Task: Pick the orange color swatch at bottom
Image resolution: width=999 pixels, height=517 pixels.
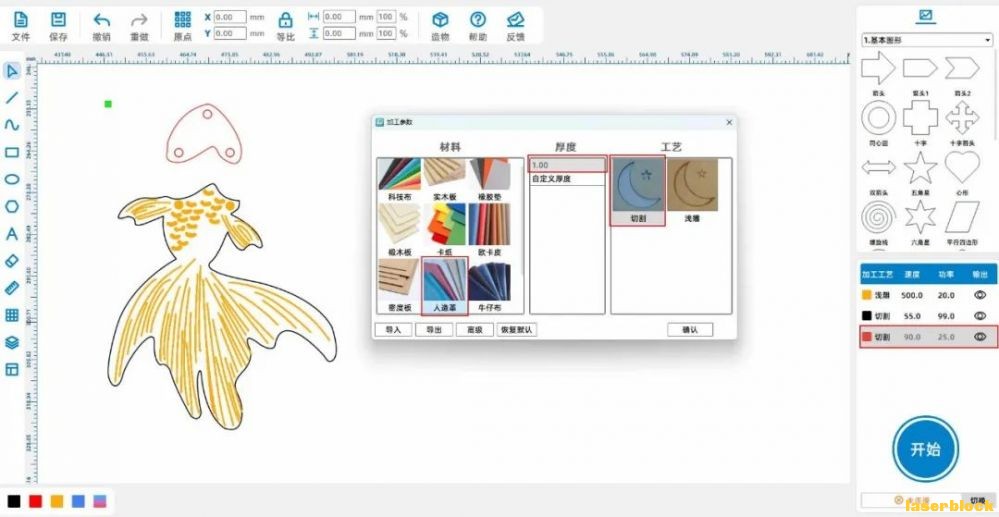Action: point(57,501)
